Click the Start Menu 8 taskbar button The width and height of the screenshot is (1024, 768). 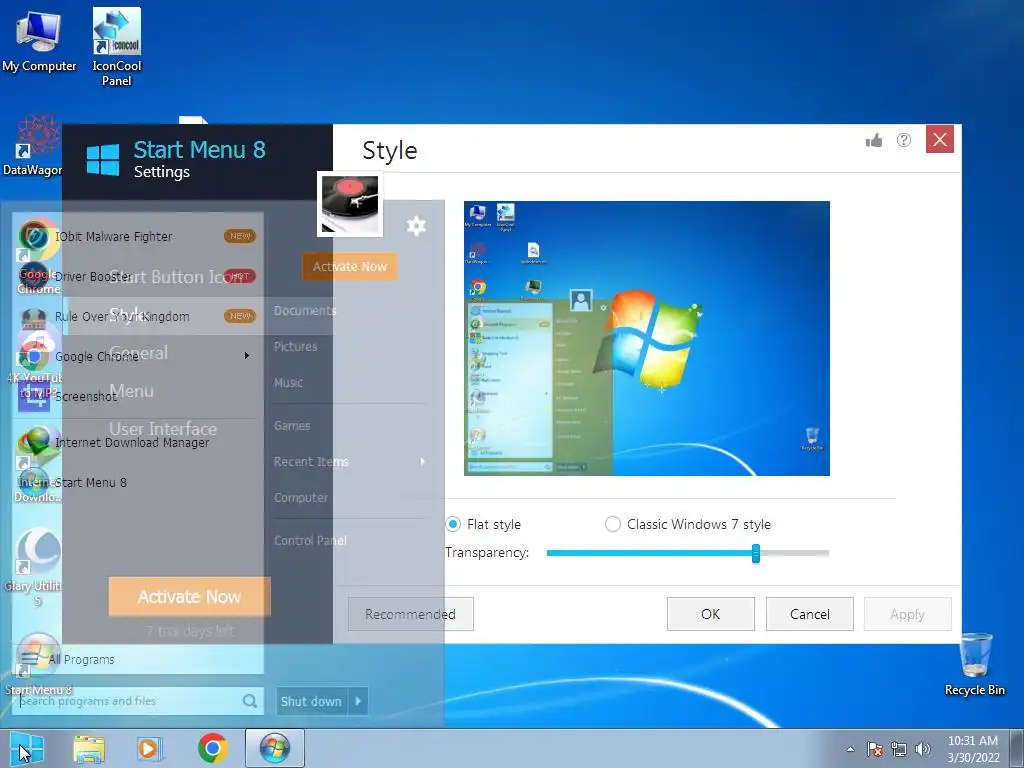(x=275, y=748)
